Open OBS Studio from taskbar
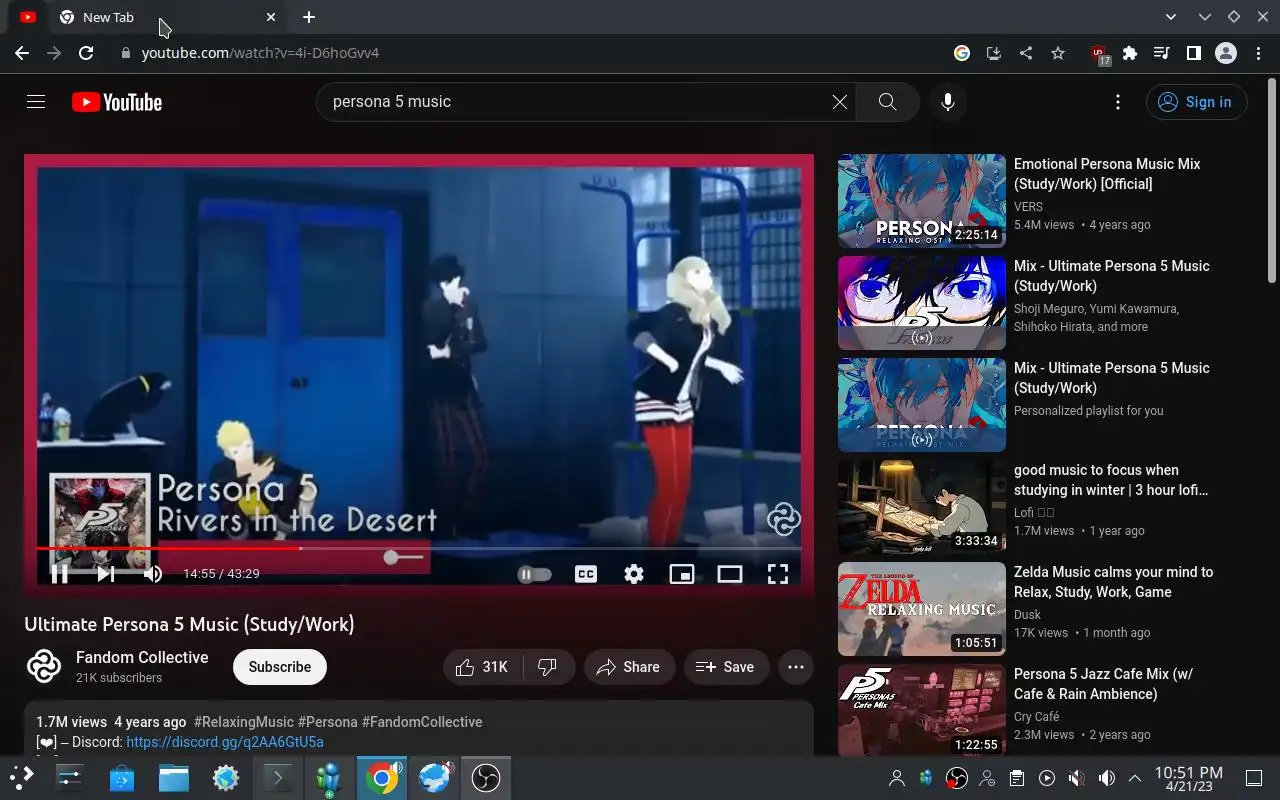1280x800 pixels. point(486,778)
